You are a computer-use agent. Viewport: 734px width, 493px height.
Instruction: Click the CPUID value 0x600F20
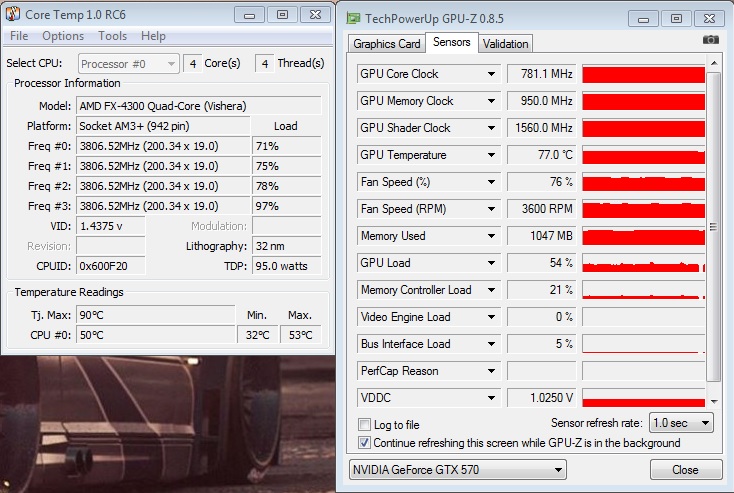110,266
